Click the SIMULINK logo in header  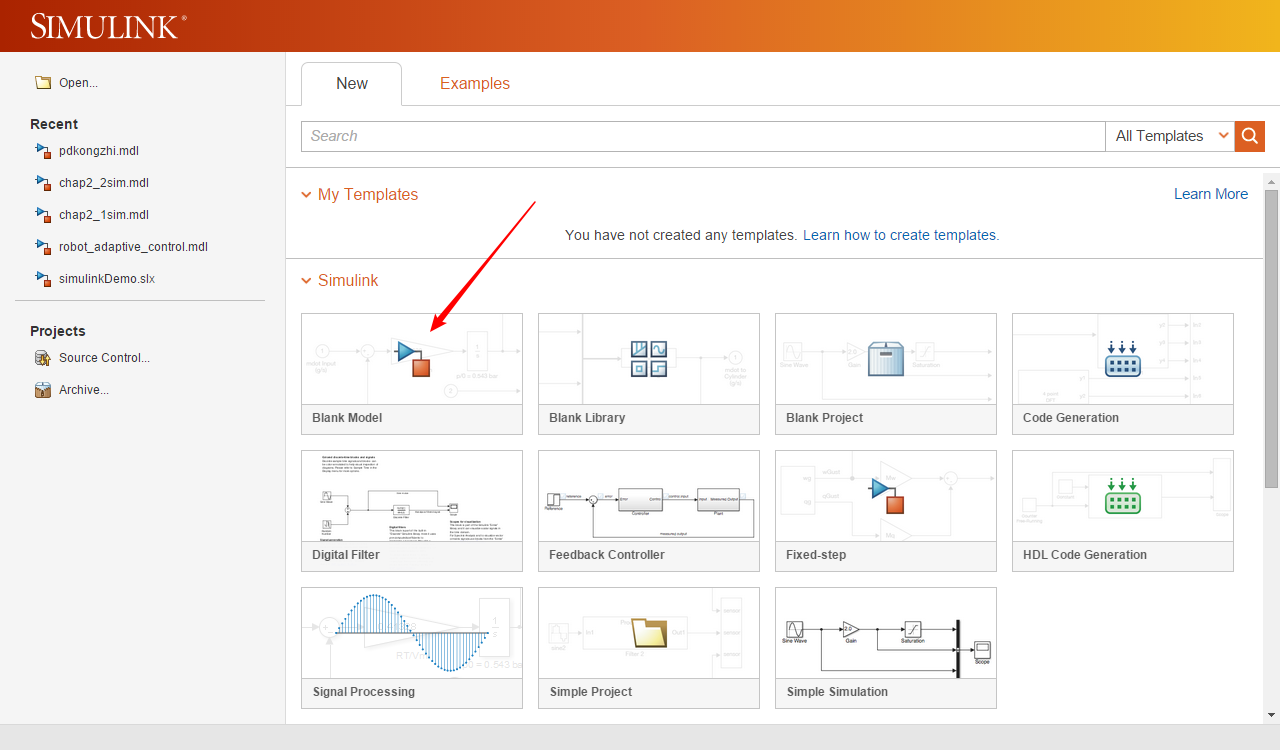tap(108, 26)
